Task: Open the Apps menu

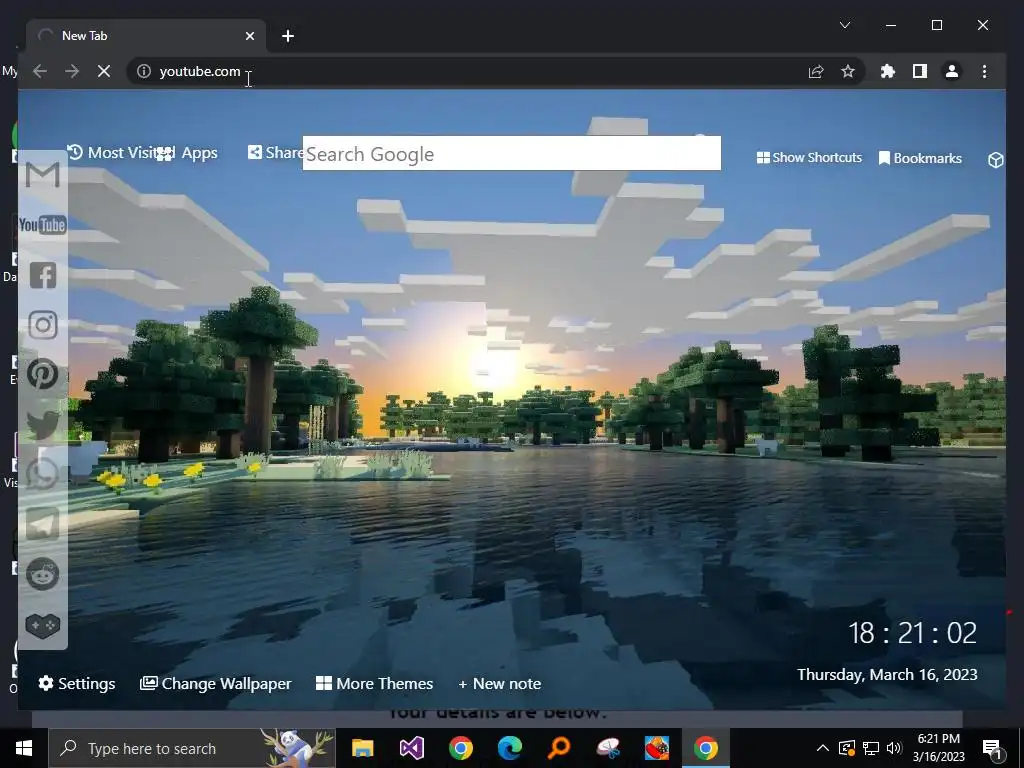Action: [x=187, y=153]
